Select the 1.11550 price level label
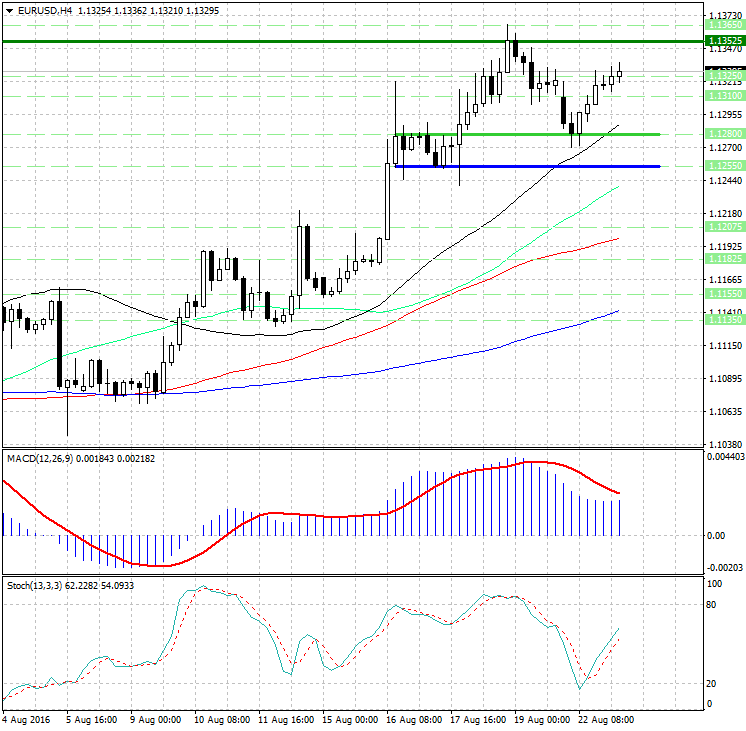 coord(725,294)
